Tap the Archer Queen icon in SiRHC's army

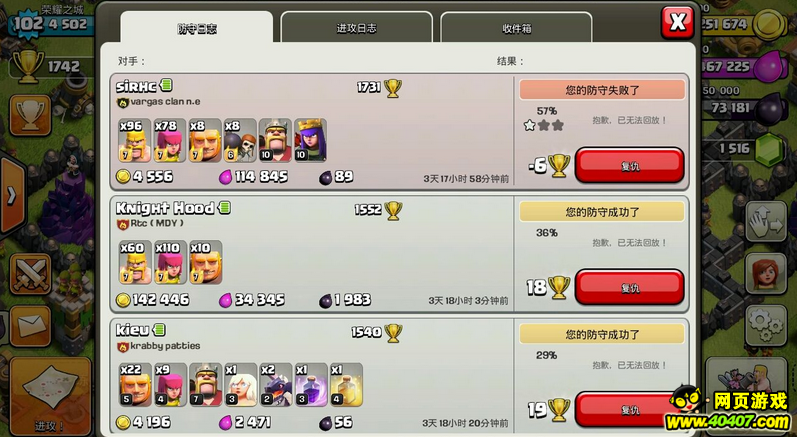[310, 141]
